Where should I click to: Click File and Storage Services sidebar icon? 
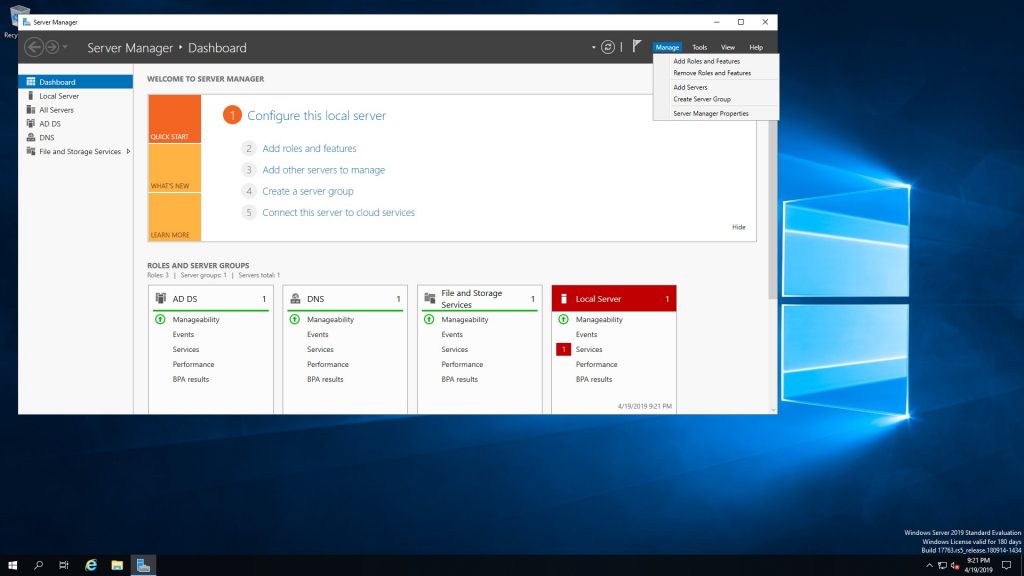[x=31, y=151]
